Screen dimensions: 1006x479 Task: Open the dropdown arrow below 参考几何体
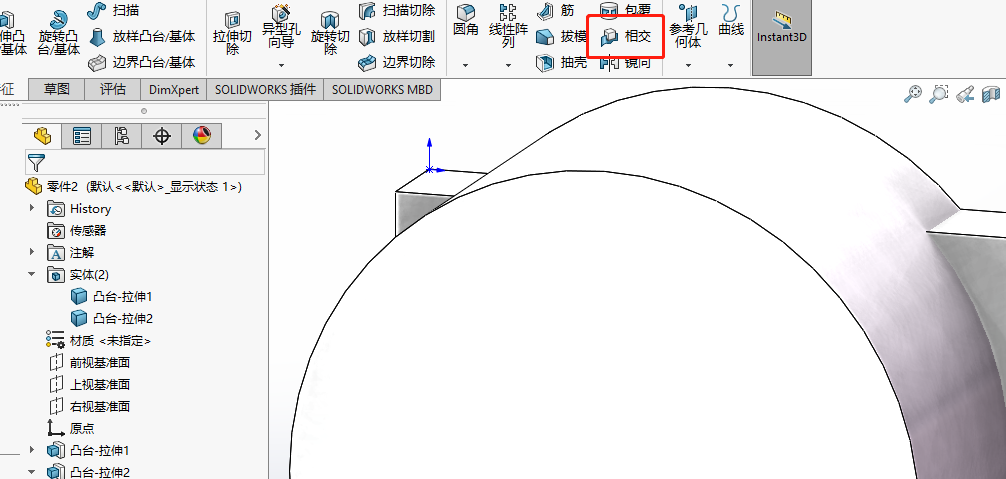click(688, 65)
